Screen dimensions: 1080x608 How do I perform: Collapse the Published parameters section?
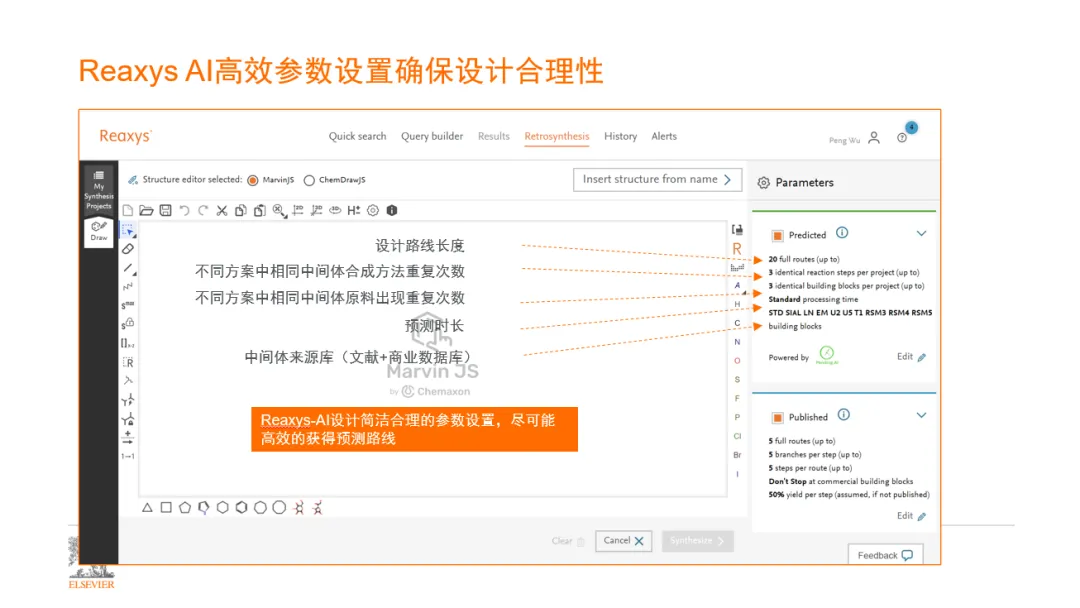point(922,416)
